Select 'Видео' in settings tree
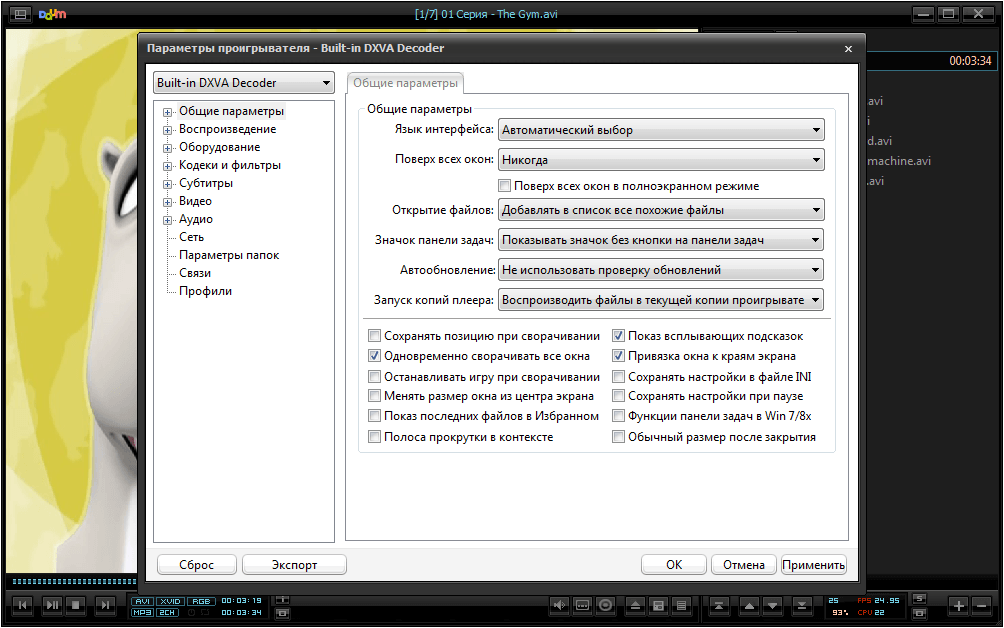 [x=195, y=201]
